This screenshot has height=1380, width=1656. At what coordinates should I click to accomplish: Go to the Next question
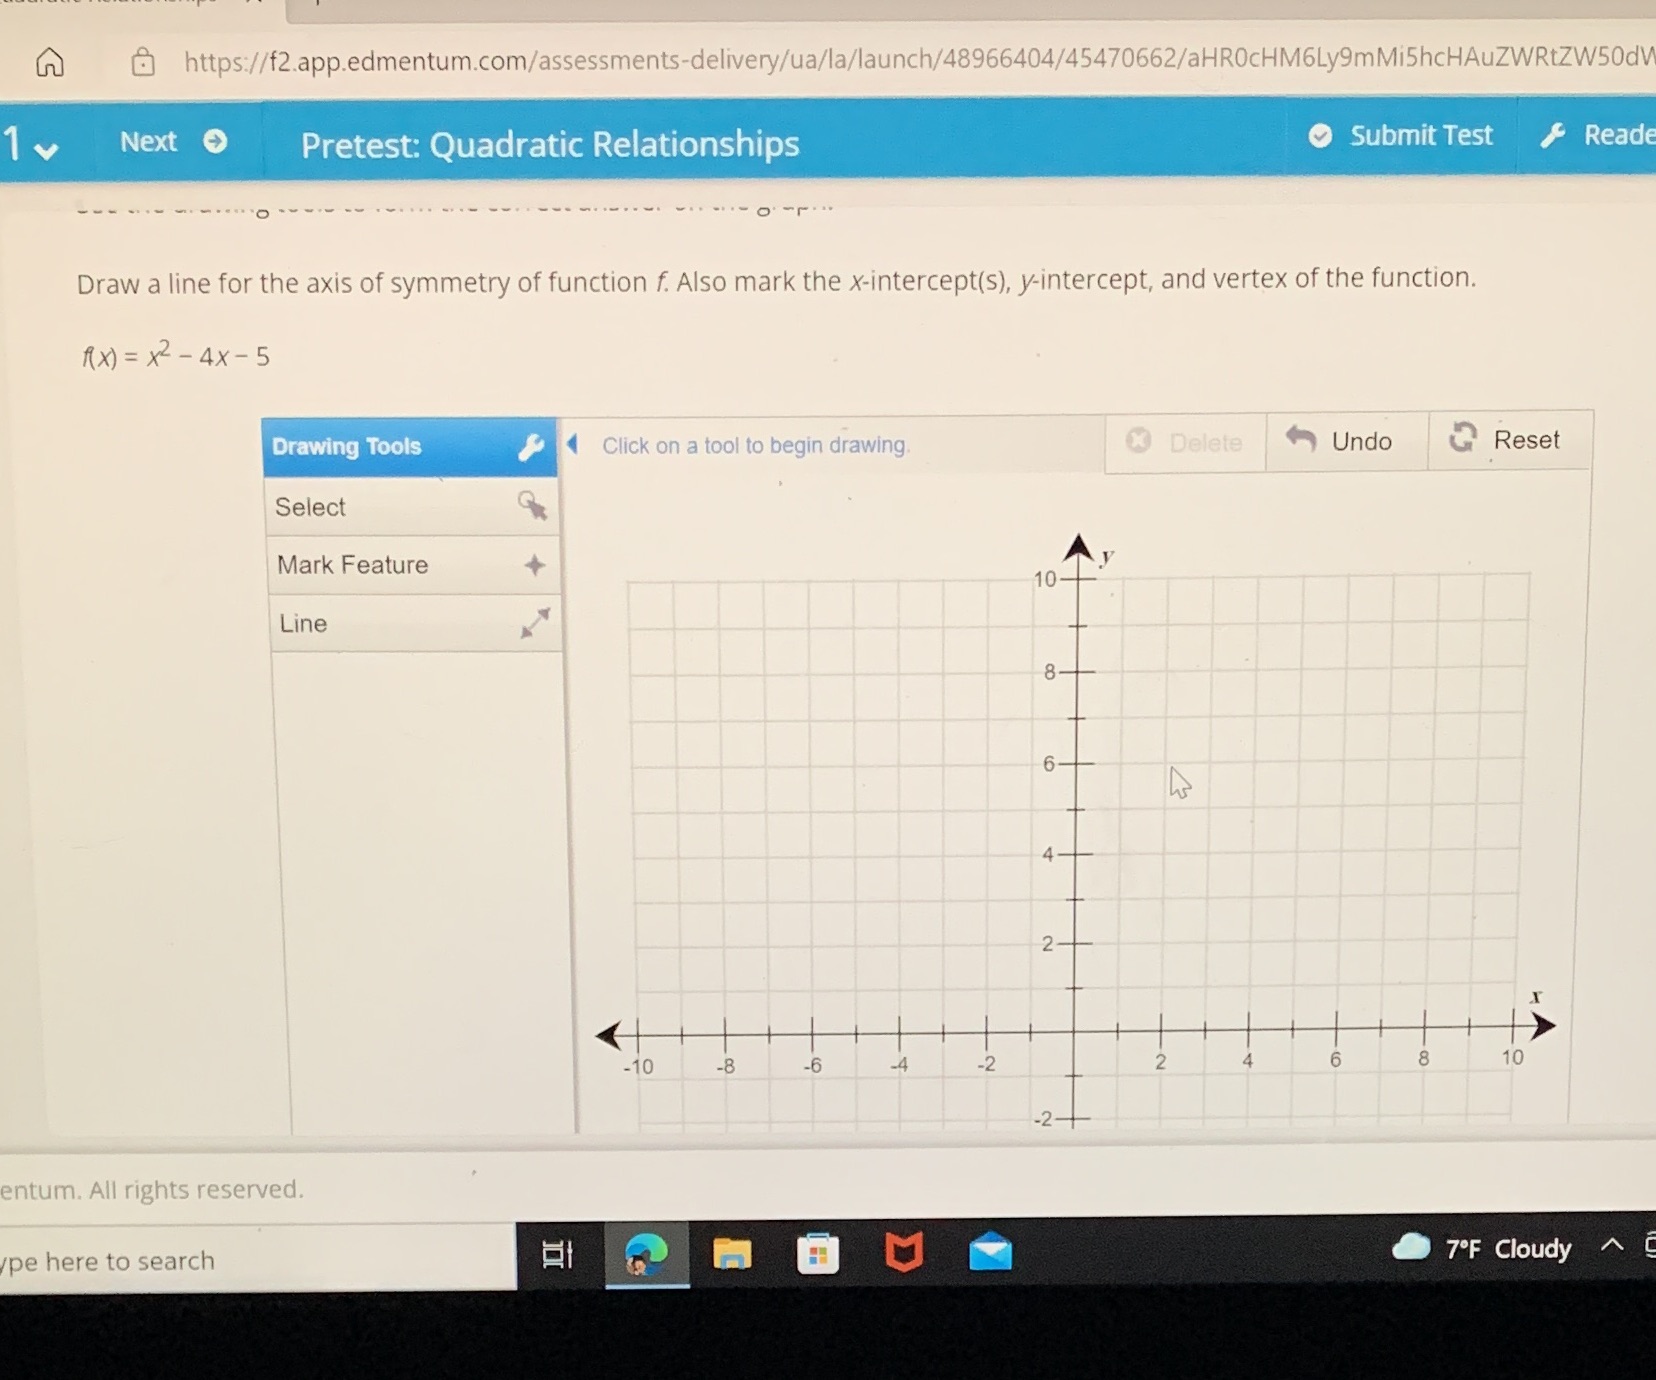coord(173,142)
